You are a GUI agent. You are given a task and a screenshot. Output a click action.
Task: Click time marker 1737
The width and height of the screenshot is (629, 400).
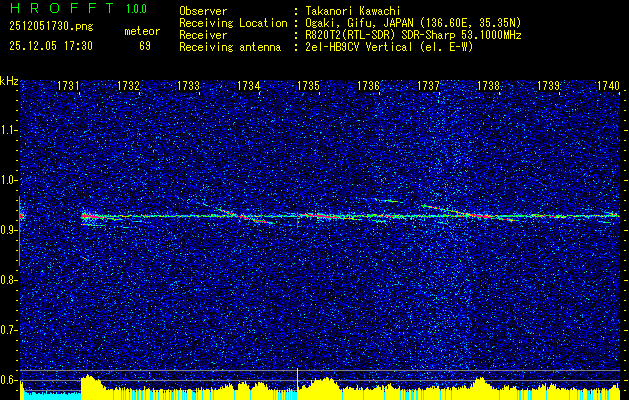tap(428, 85)
